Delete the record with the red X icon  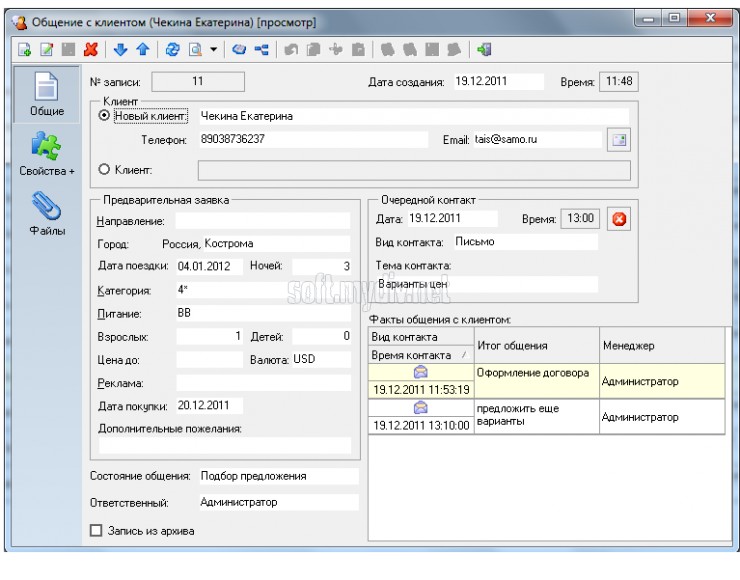tap(91, 50)
